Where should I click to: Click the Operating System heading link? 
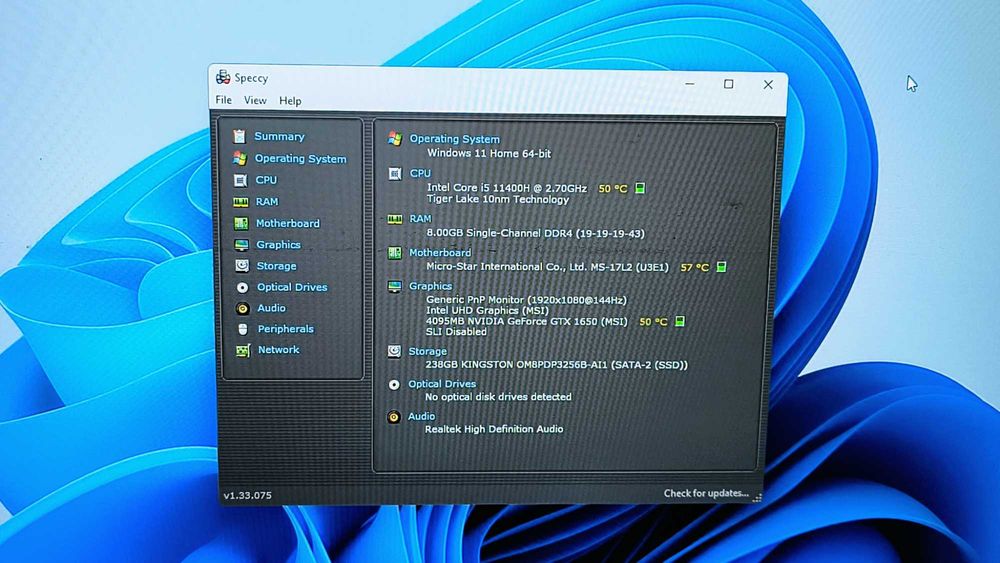tap(454, 139)
